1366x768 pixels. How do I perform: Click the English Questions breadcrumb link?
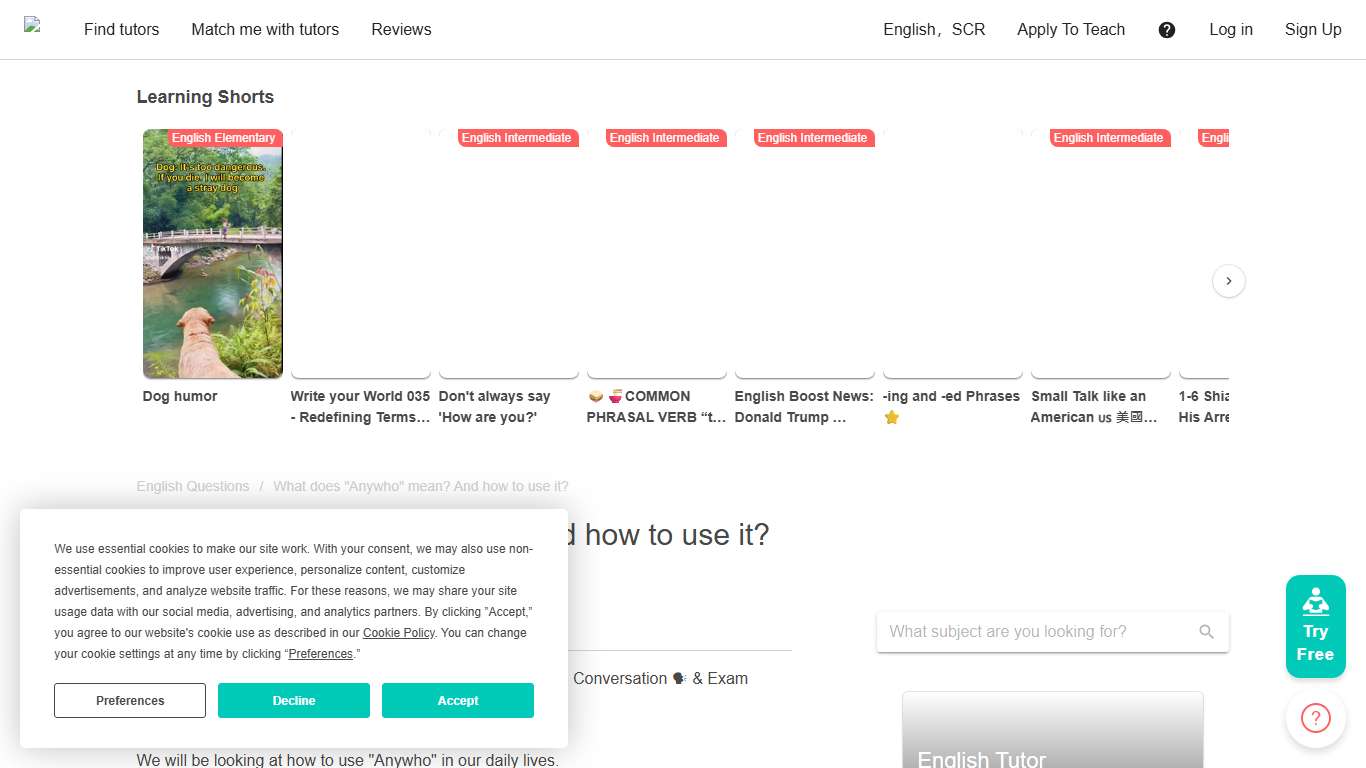pos(192,486)
